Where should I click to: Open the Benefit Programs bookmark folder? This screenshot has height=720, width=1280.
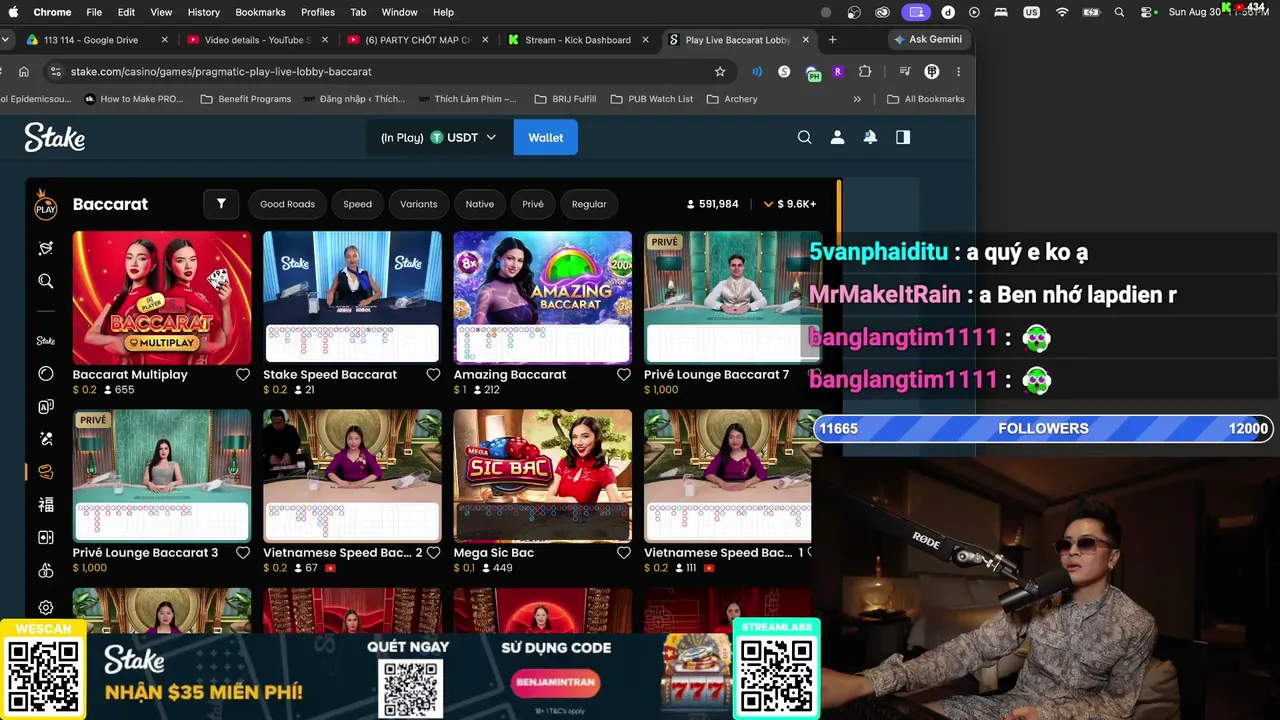245,99
